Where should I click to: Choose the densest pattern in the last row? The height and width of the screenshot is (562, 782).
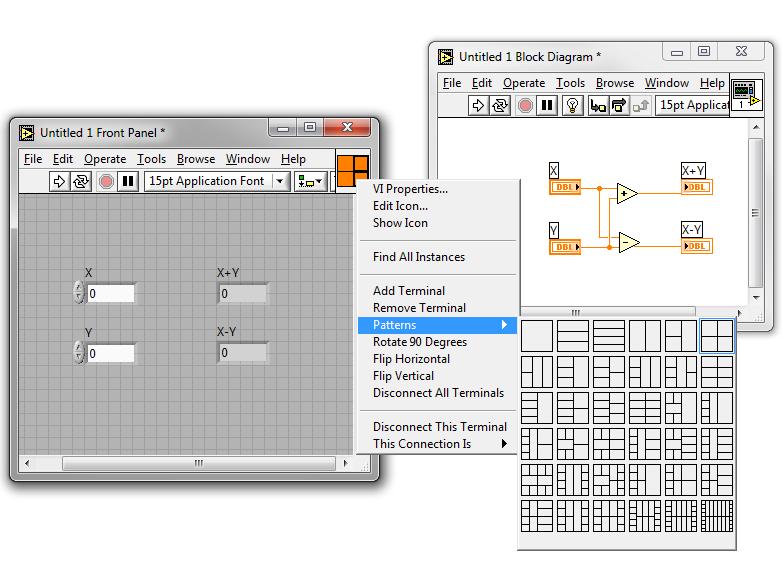[x=717, y=516]
